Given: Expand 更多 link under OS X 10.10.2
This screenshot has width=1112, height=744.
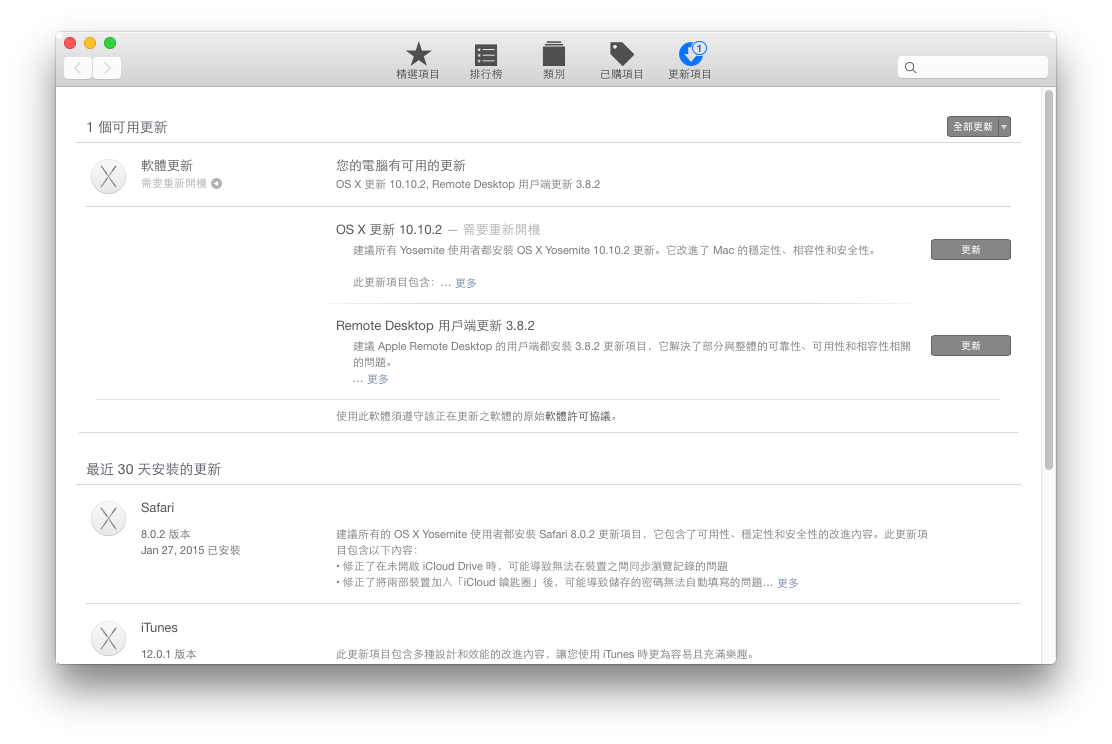Looking at the screenshot, I should (x=466, y=283).
